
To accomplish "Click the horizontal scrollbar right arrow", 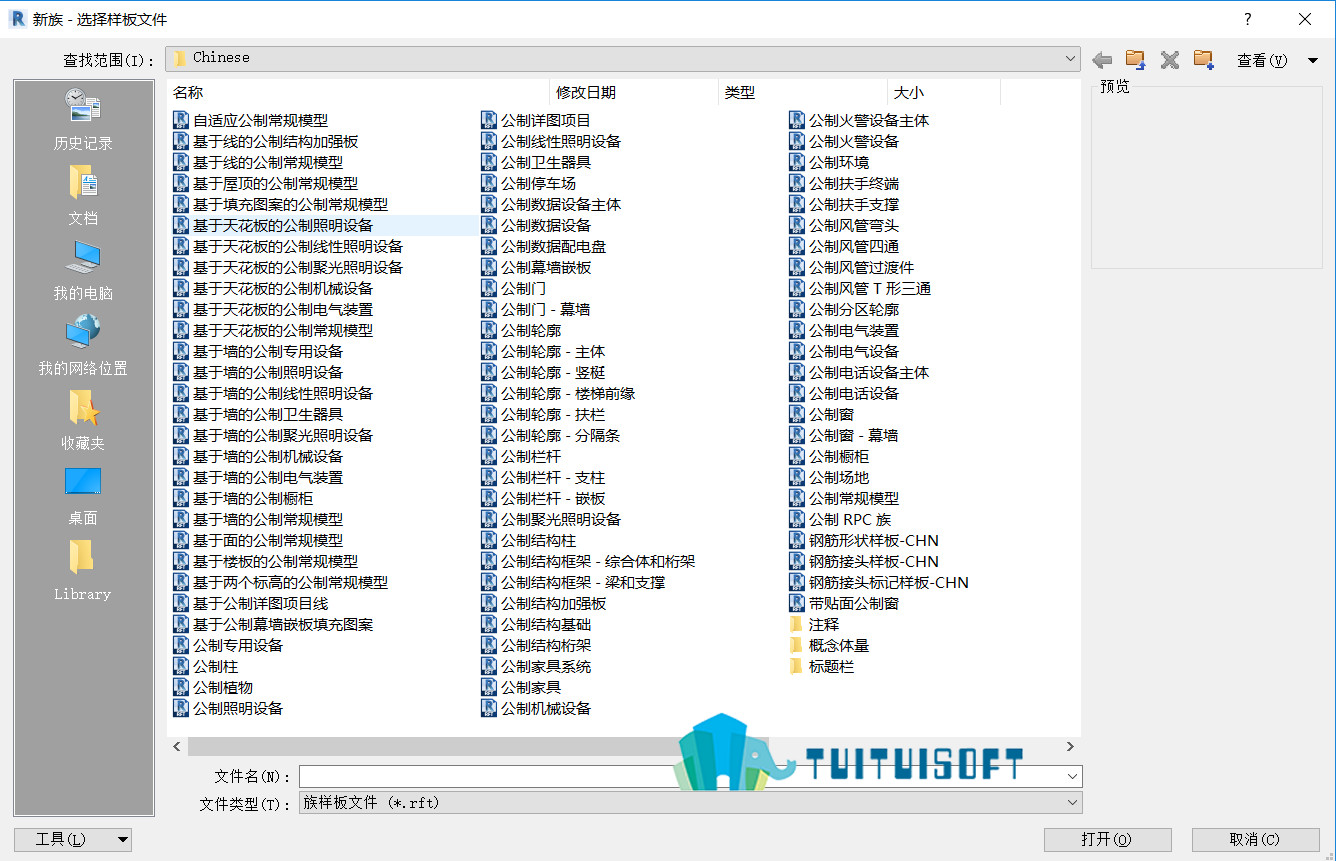I will tap(1070, 746).
